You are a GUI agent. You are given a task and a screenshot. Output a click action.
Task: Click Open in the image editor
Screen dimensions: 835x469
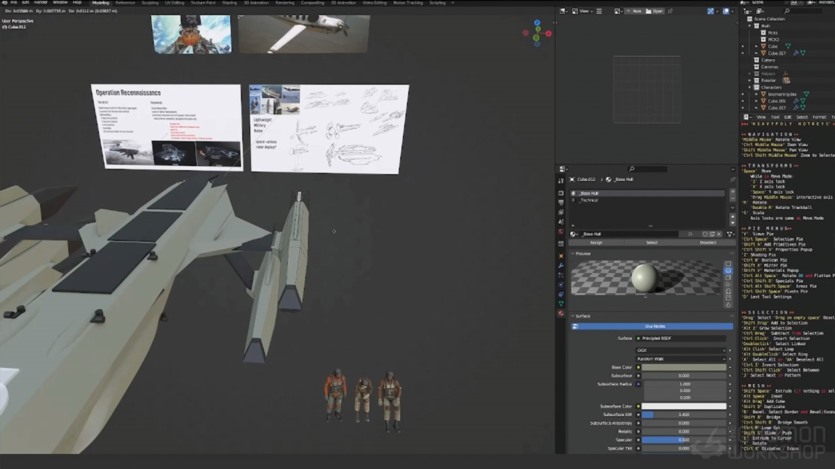coord(654,11)
